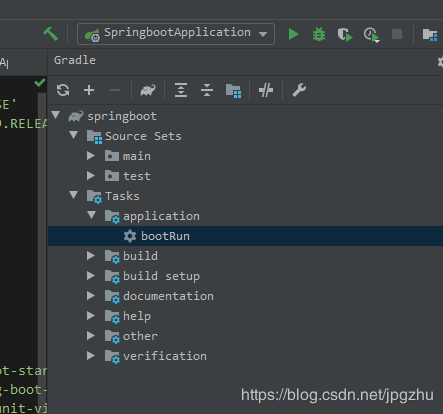Expand the documentation task group

coord(91,296)
